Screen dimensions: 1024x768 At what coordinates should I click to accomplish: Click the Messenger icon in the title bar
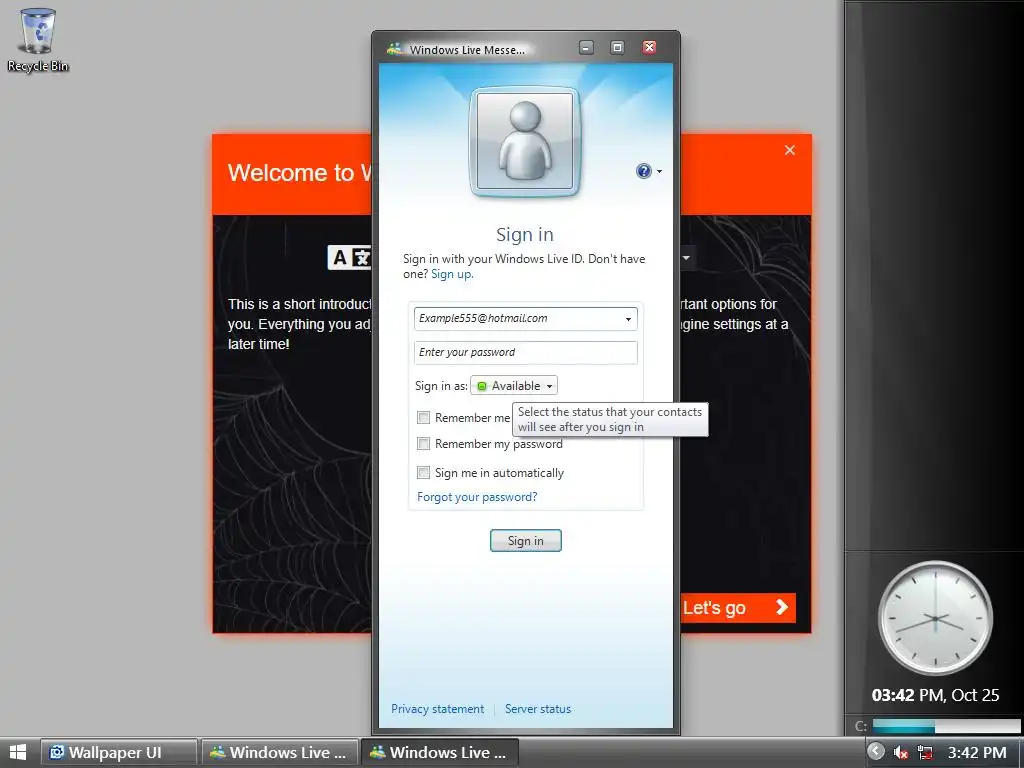pyautogui.click(x=394, y=49)
